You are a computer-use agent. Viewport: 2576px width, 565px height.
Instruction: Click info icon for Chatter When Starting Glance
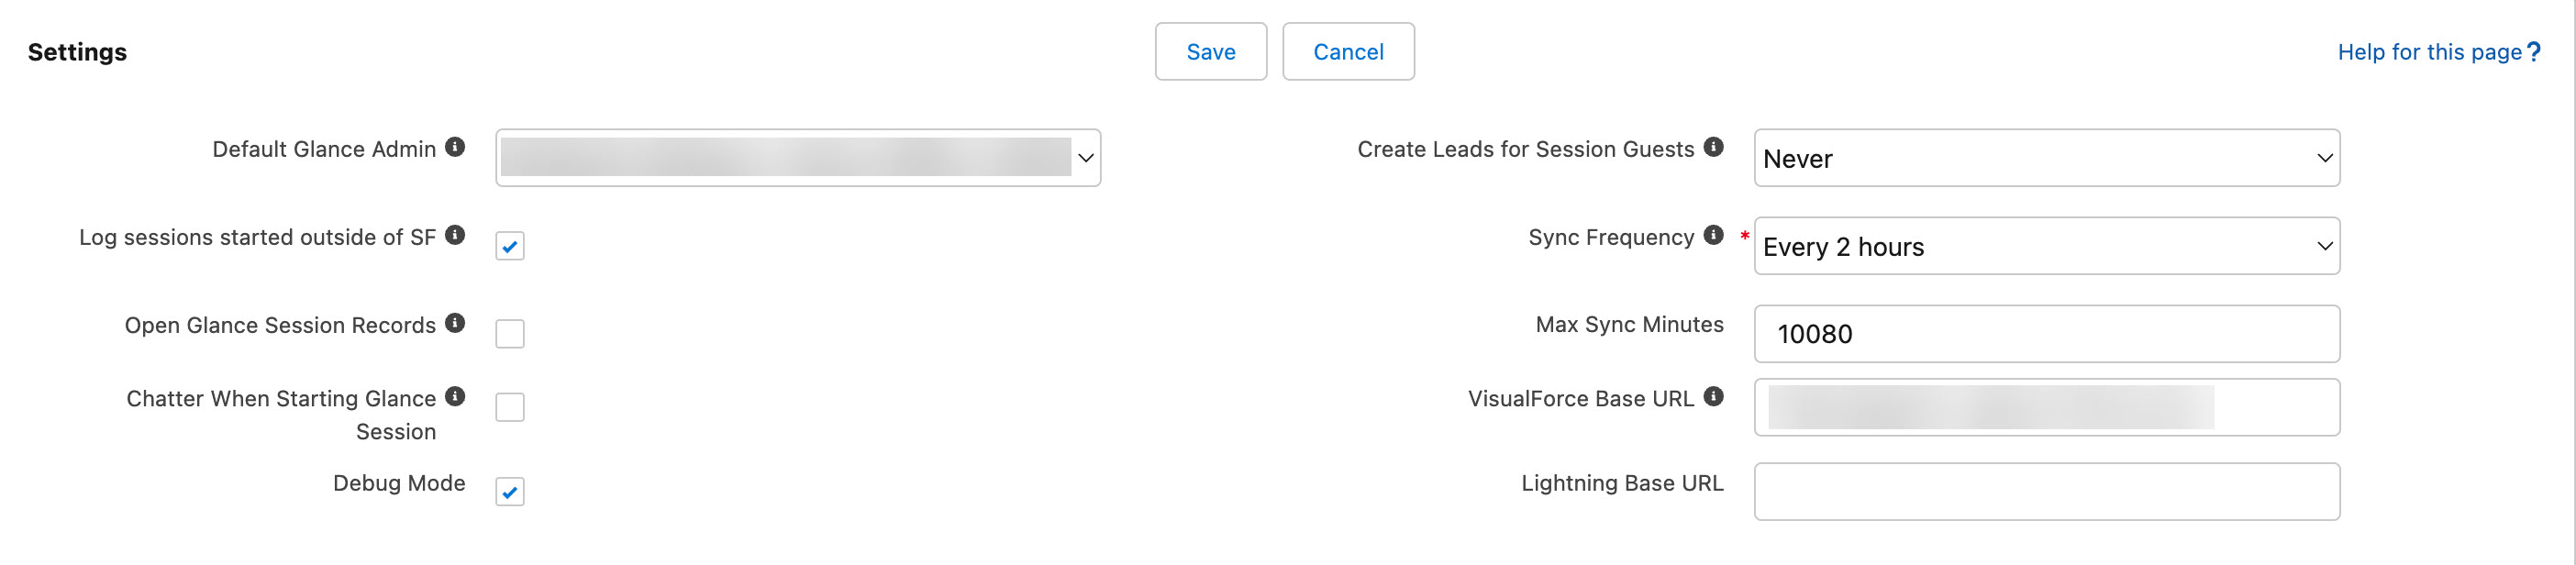click(455, 396)
